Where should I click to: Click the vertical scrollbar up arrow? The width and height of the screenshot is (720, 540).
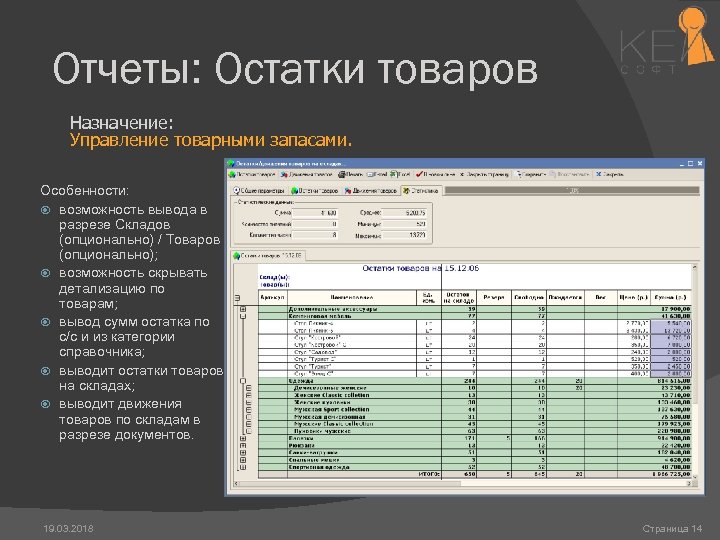695,267
